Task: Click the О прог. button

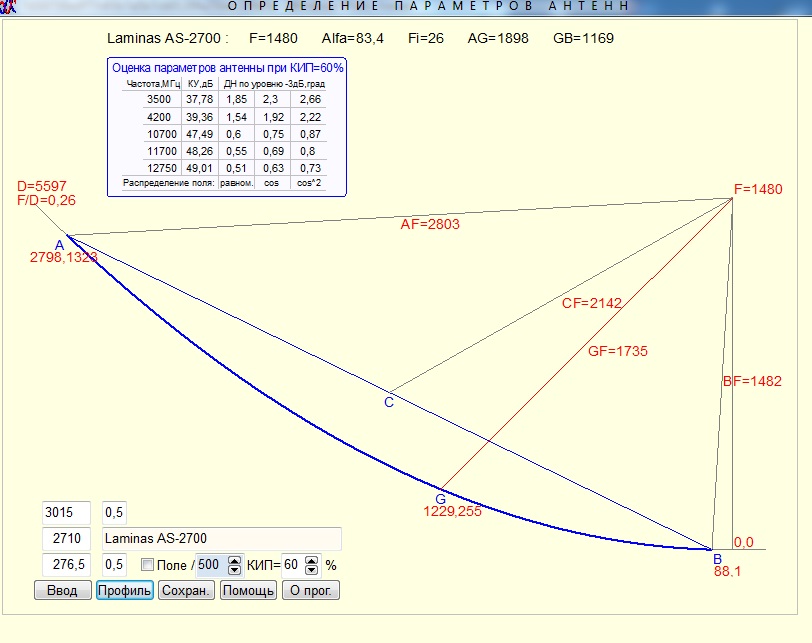Action: pos(311,590)
